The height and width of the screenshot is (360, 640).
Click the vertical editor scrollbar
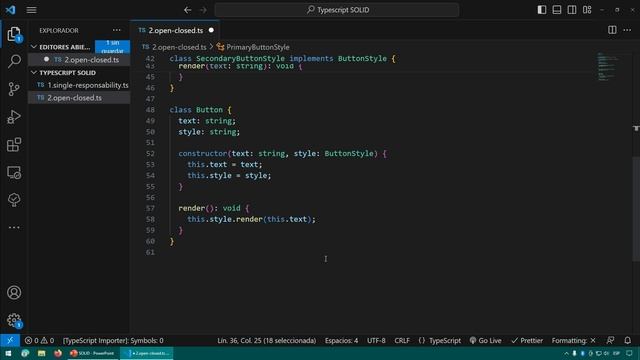pyautogui.click(x=636, y=208)
